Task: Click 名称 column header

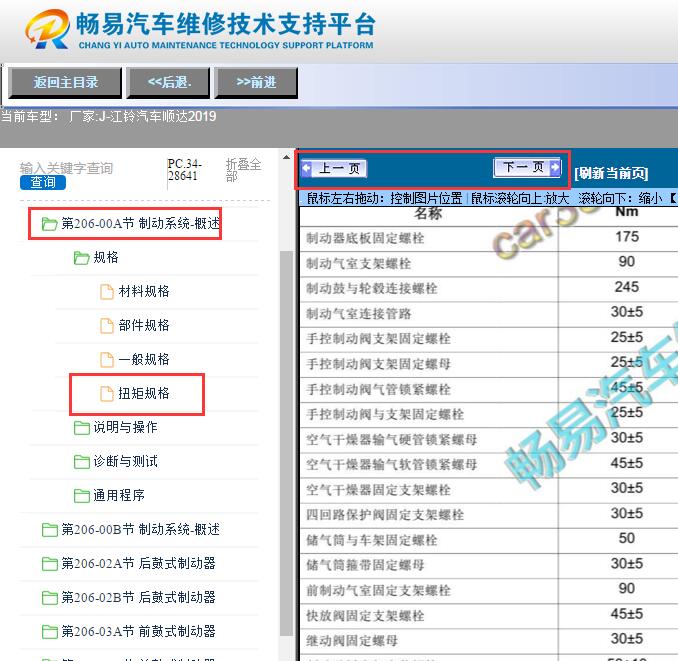Action: point(429,213)
